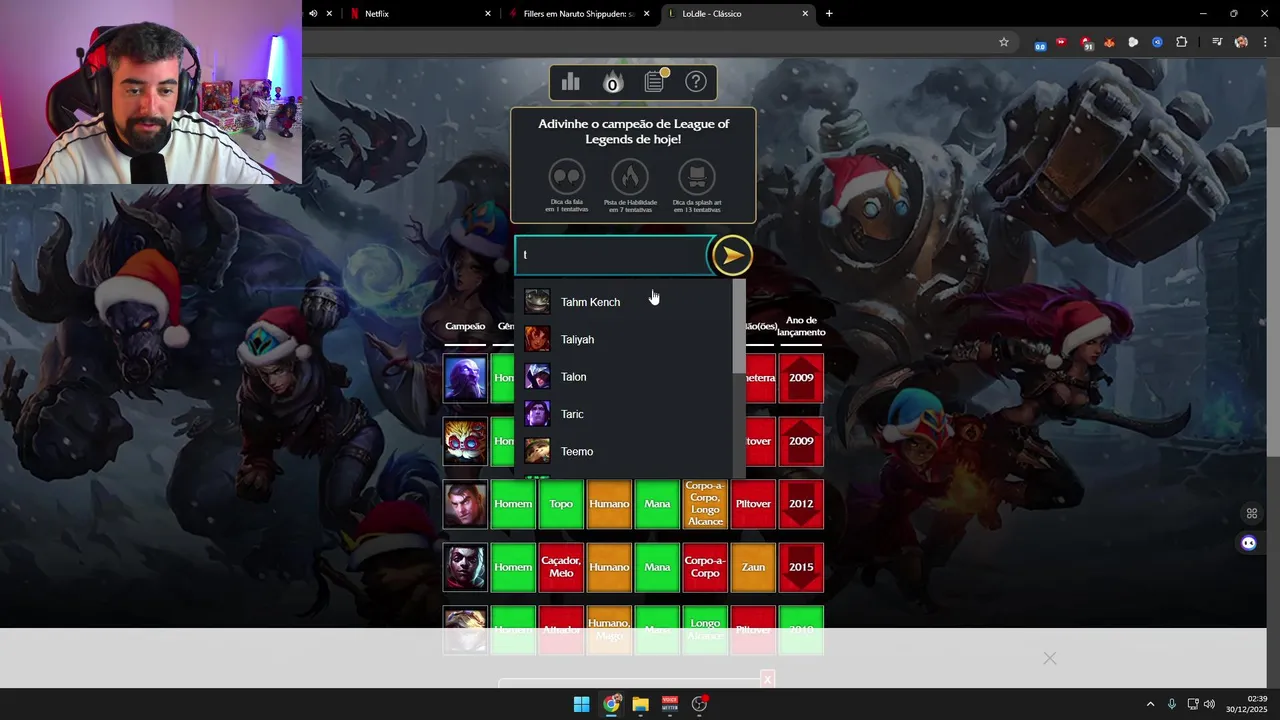Click the Campeão column header
The image size is (1280, 720).
(465, 326)
